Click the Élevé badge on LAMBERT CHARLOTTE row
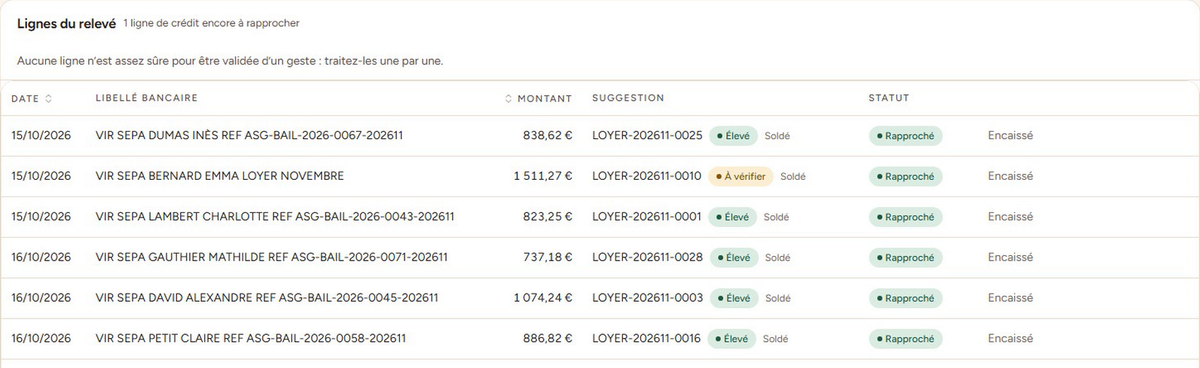 733,216
